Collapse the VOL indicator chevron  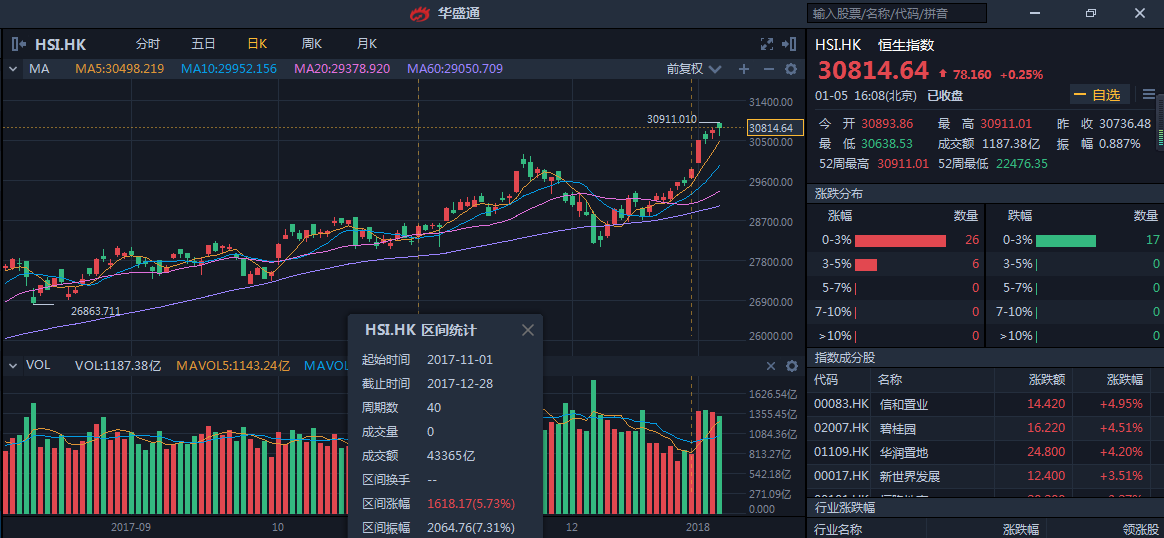pyautogui.click(x=13, y=366)
